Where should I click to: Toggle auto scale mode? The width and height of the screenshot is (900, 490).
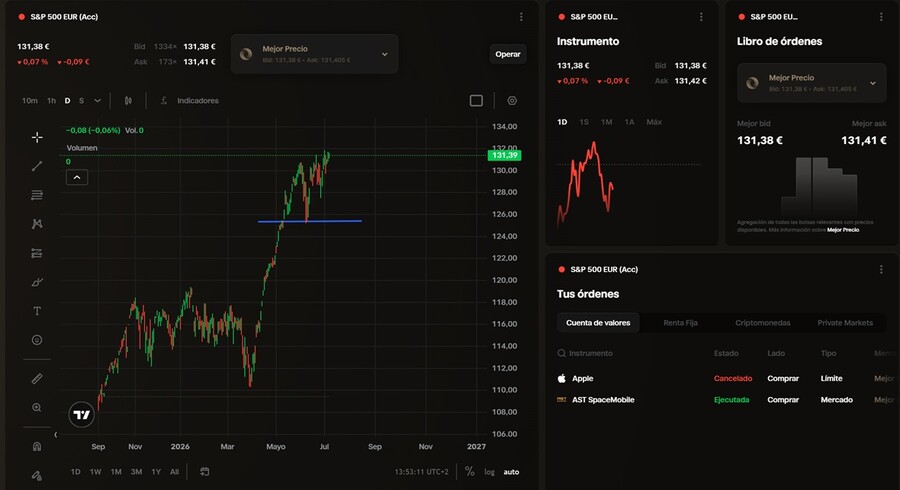point(511,472)
